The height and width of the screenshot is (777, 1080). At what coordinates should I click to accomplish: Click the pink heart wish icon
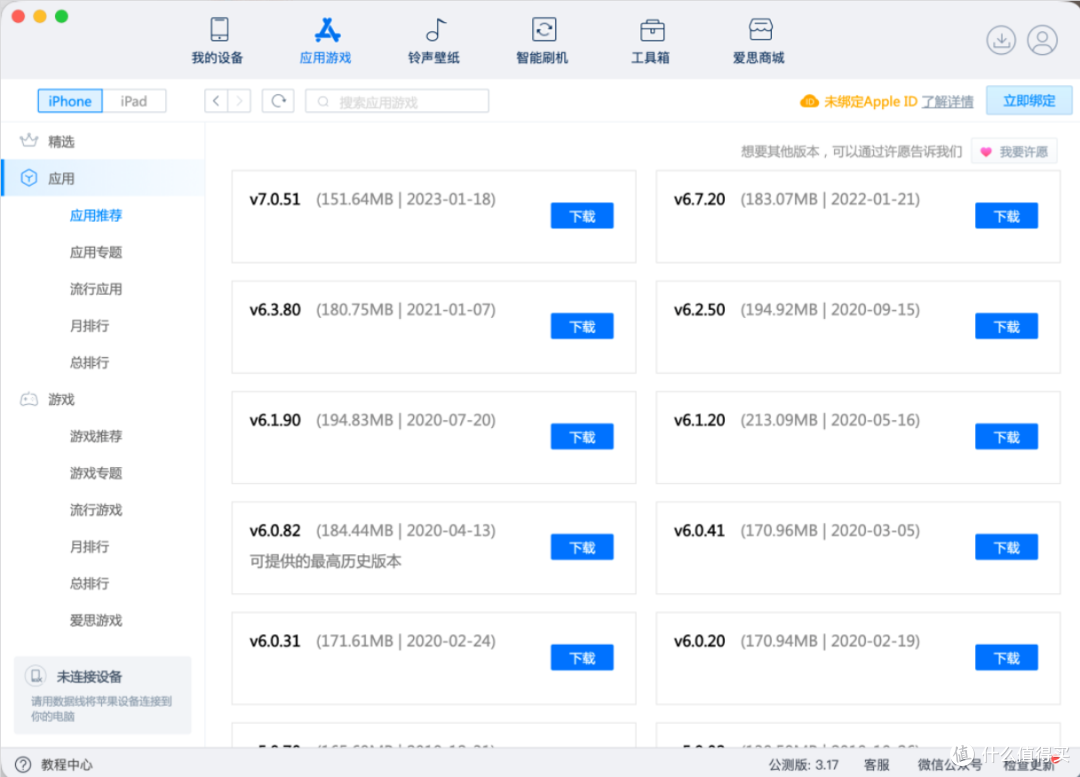coord(986,152)
